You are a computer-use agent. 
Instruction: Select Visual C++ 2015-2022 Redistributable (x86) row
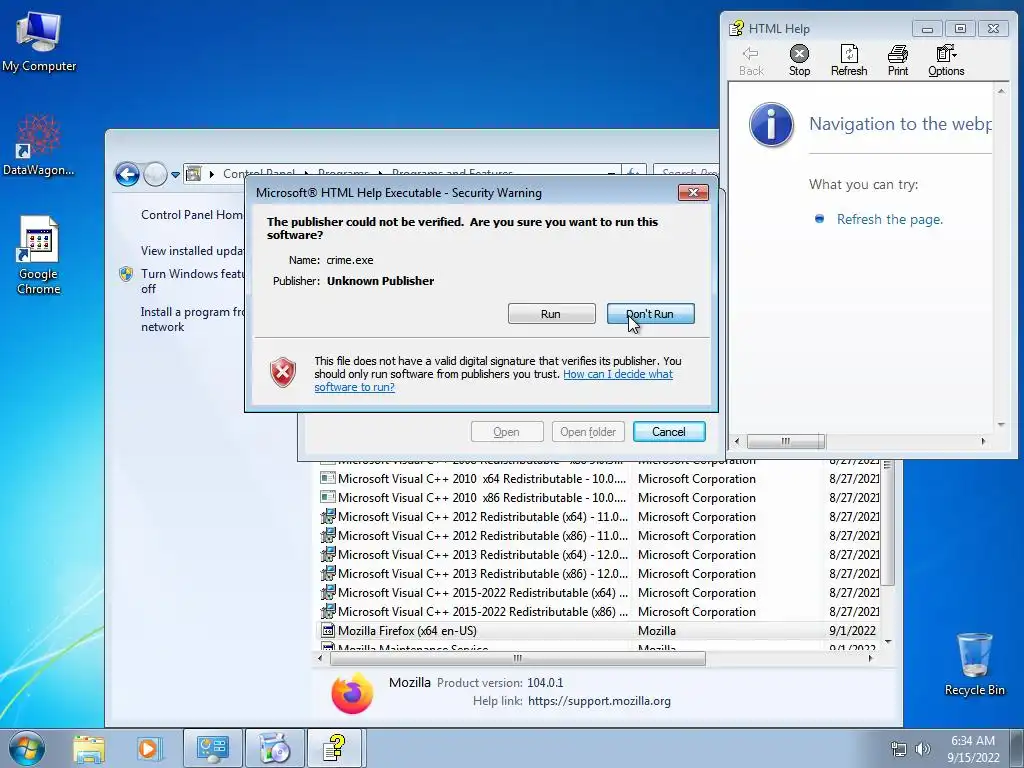pyautogui.click(x=598, y=612)
